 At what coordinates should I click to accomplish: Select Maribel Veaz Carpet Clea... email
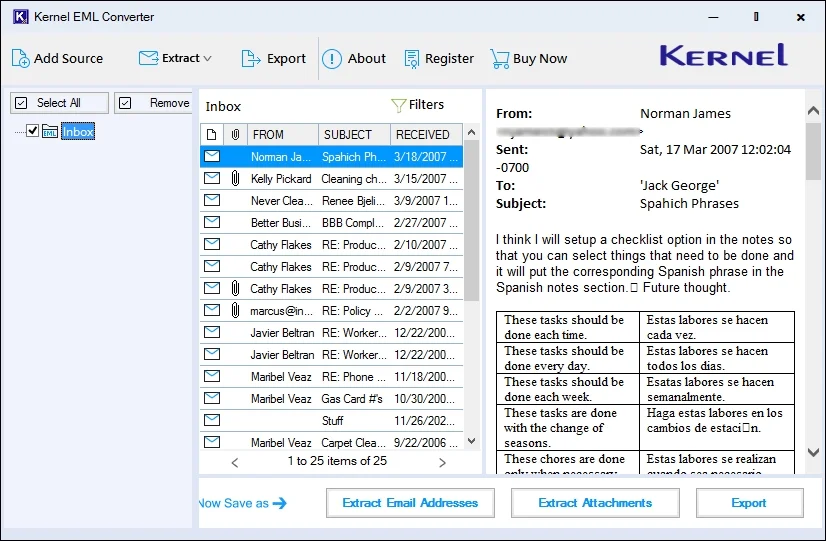331,442
